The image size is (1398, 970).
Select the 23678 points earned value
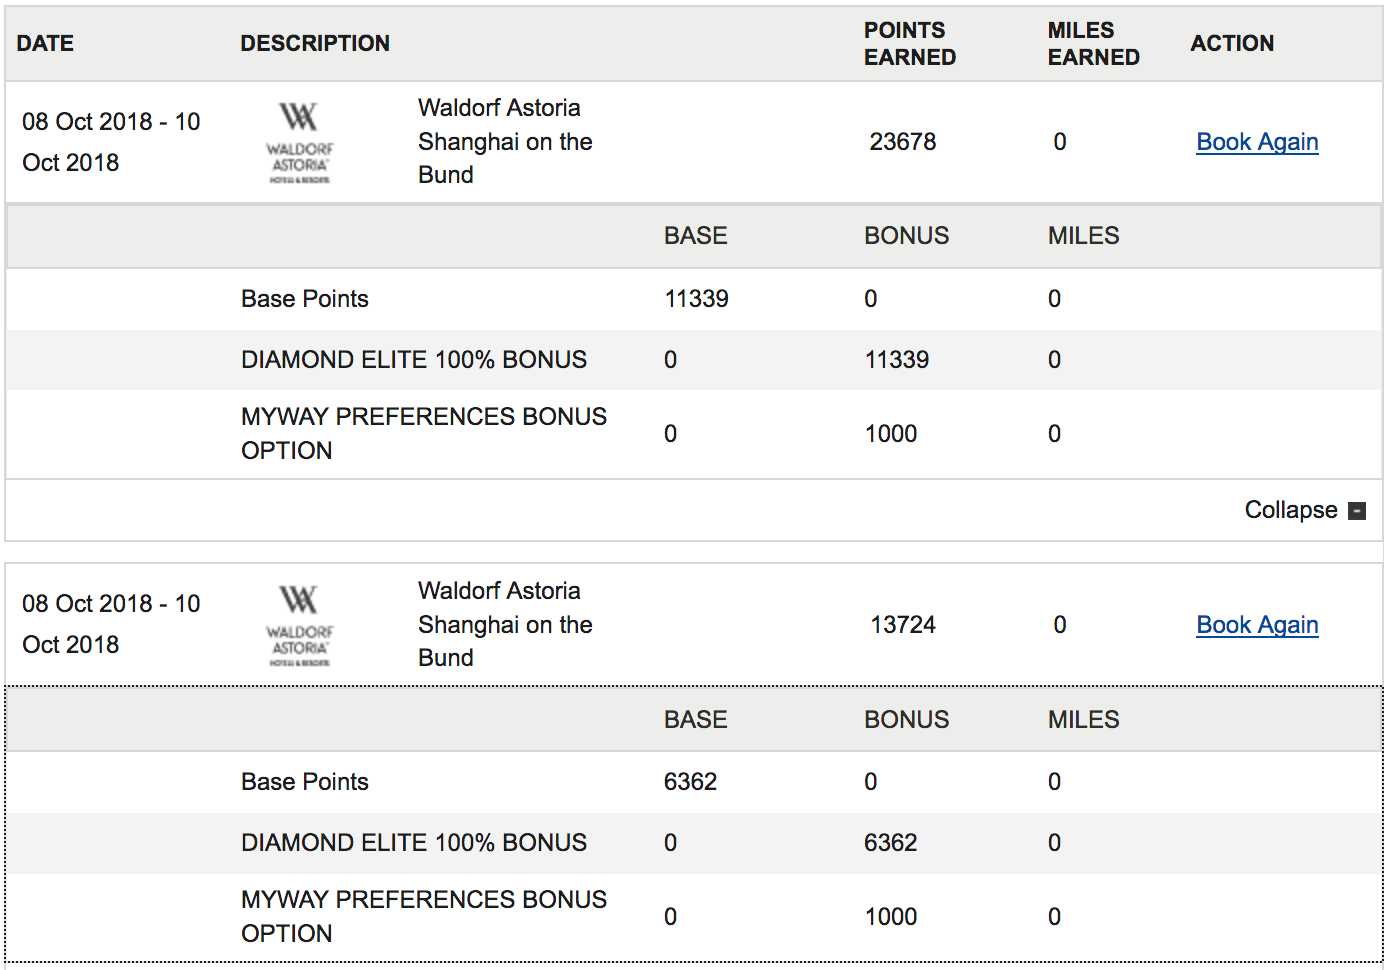(x=902, y=142)
